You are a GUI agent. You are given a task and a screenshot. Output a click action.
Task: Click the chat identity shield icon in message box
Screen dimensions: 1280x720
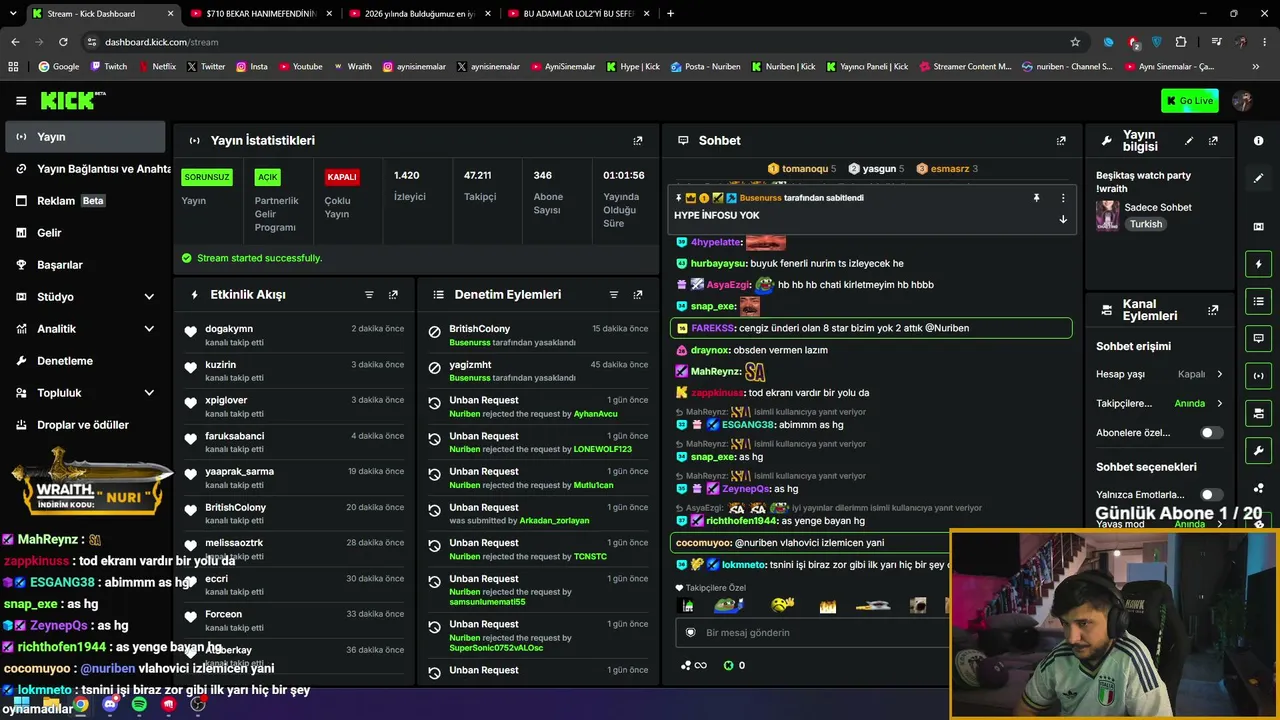tap(690, 633)
